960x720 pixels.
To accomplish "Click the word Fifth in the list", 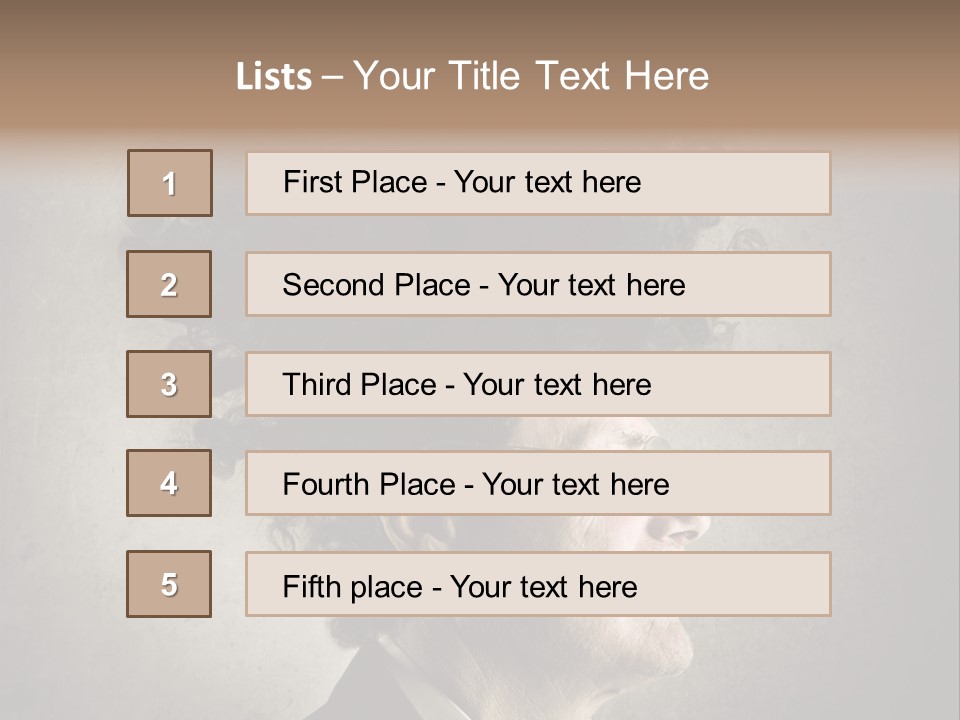I will (x=312, y=586).
